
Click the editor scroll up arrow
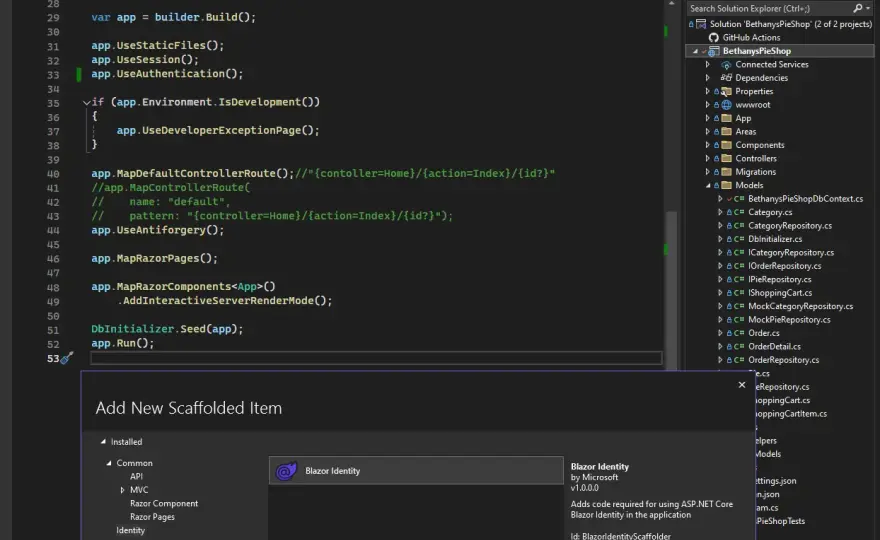(x=671, y=4)
